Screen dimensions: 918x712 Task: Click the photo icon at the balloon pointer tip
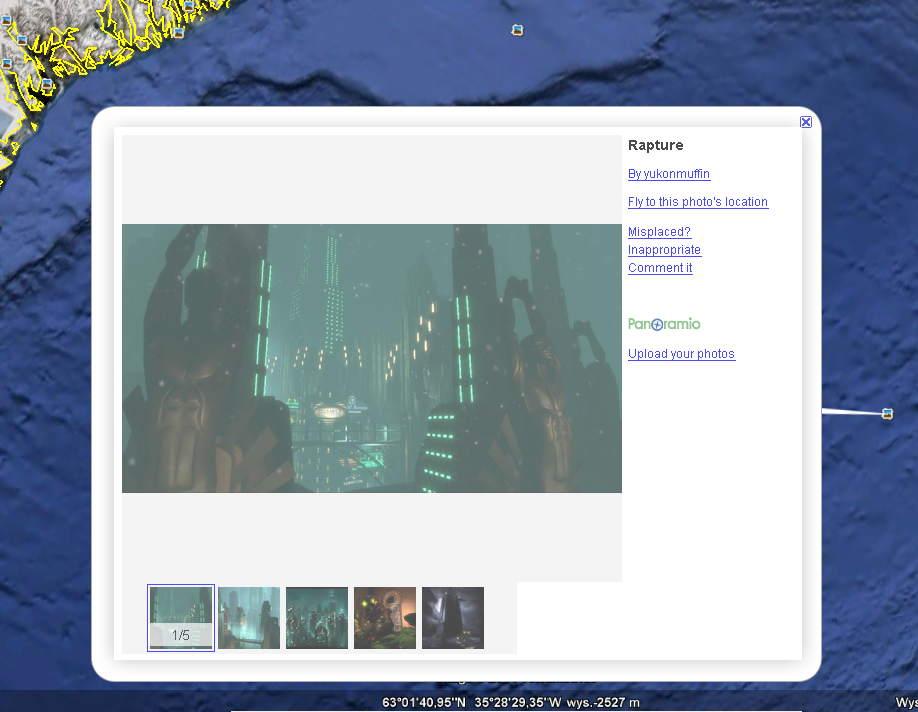[888, 414]
